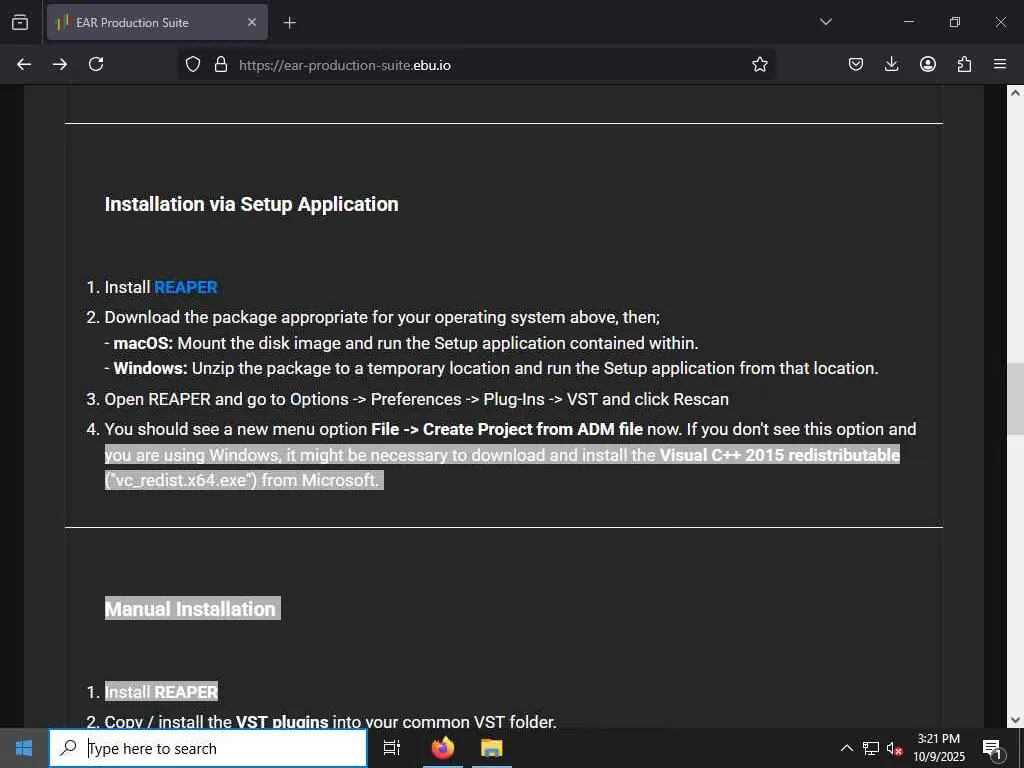Image resolution: width=1024 pixels, height=768 pixels.
Task: Follow the REAPER hyperlink
Action: point(186,287)
